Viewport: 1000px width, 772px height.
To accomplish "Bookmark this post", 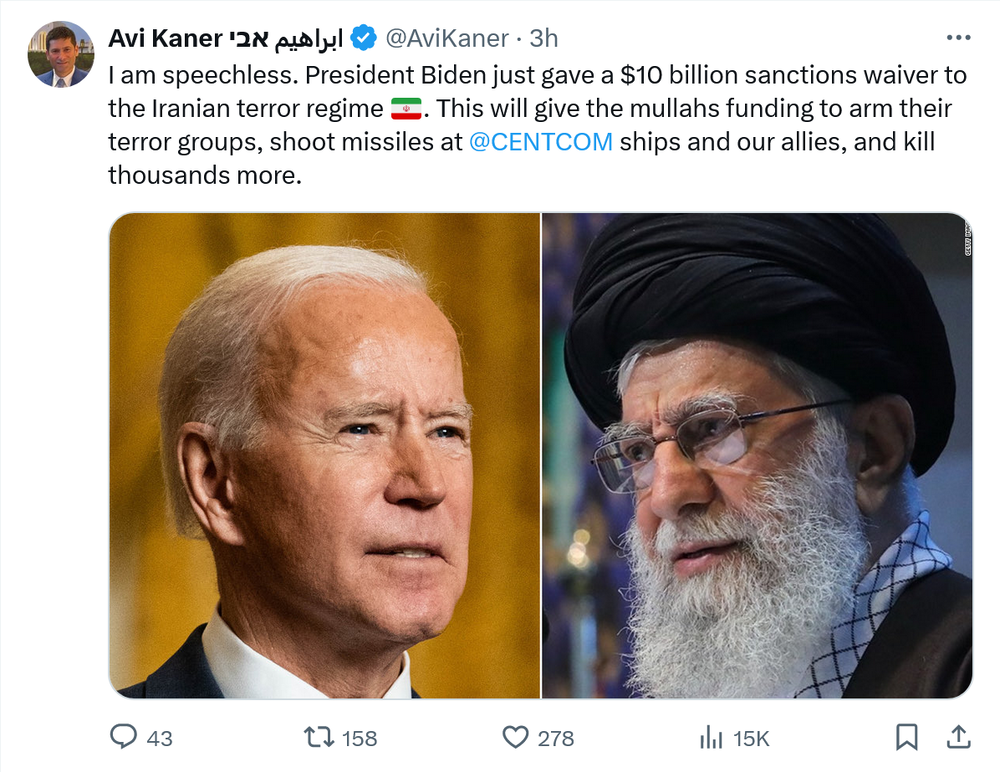I will click(x=906, y=738).
